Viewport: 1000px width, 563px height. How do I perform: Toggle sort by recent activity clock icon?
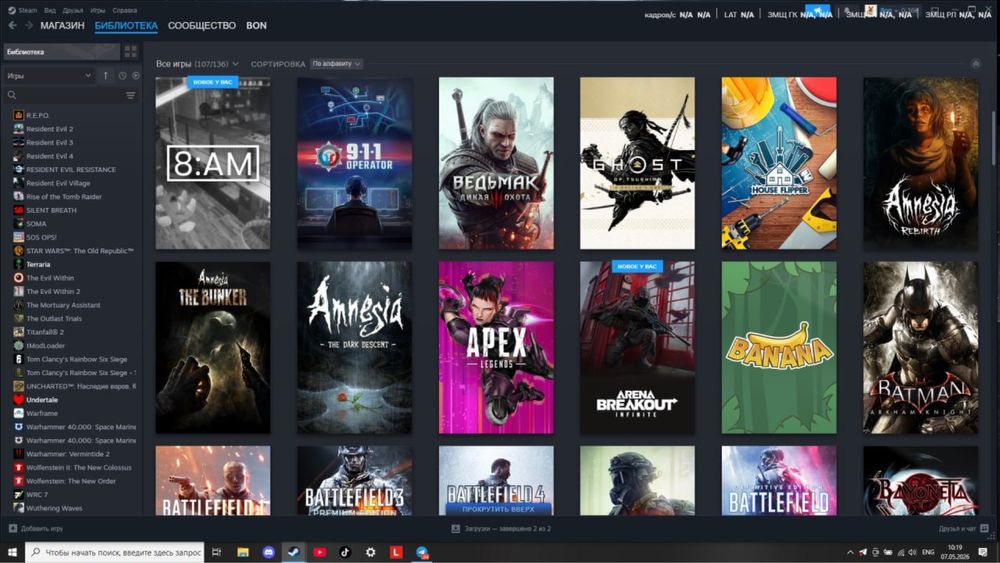pyautogui.click(x=122, y=75)
